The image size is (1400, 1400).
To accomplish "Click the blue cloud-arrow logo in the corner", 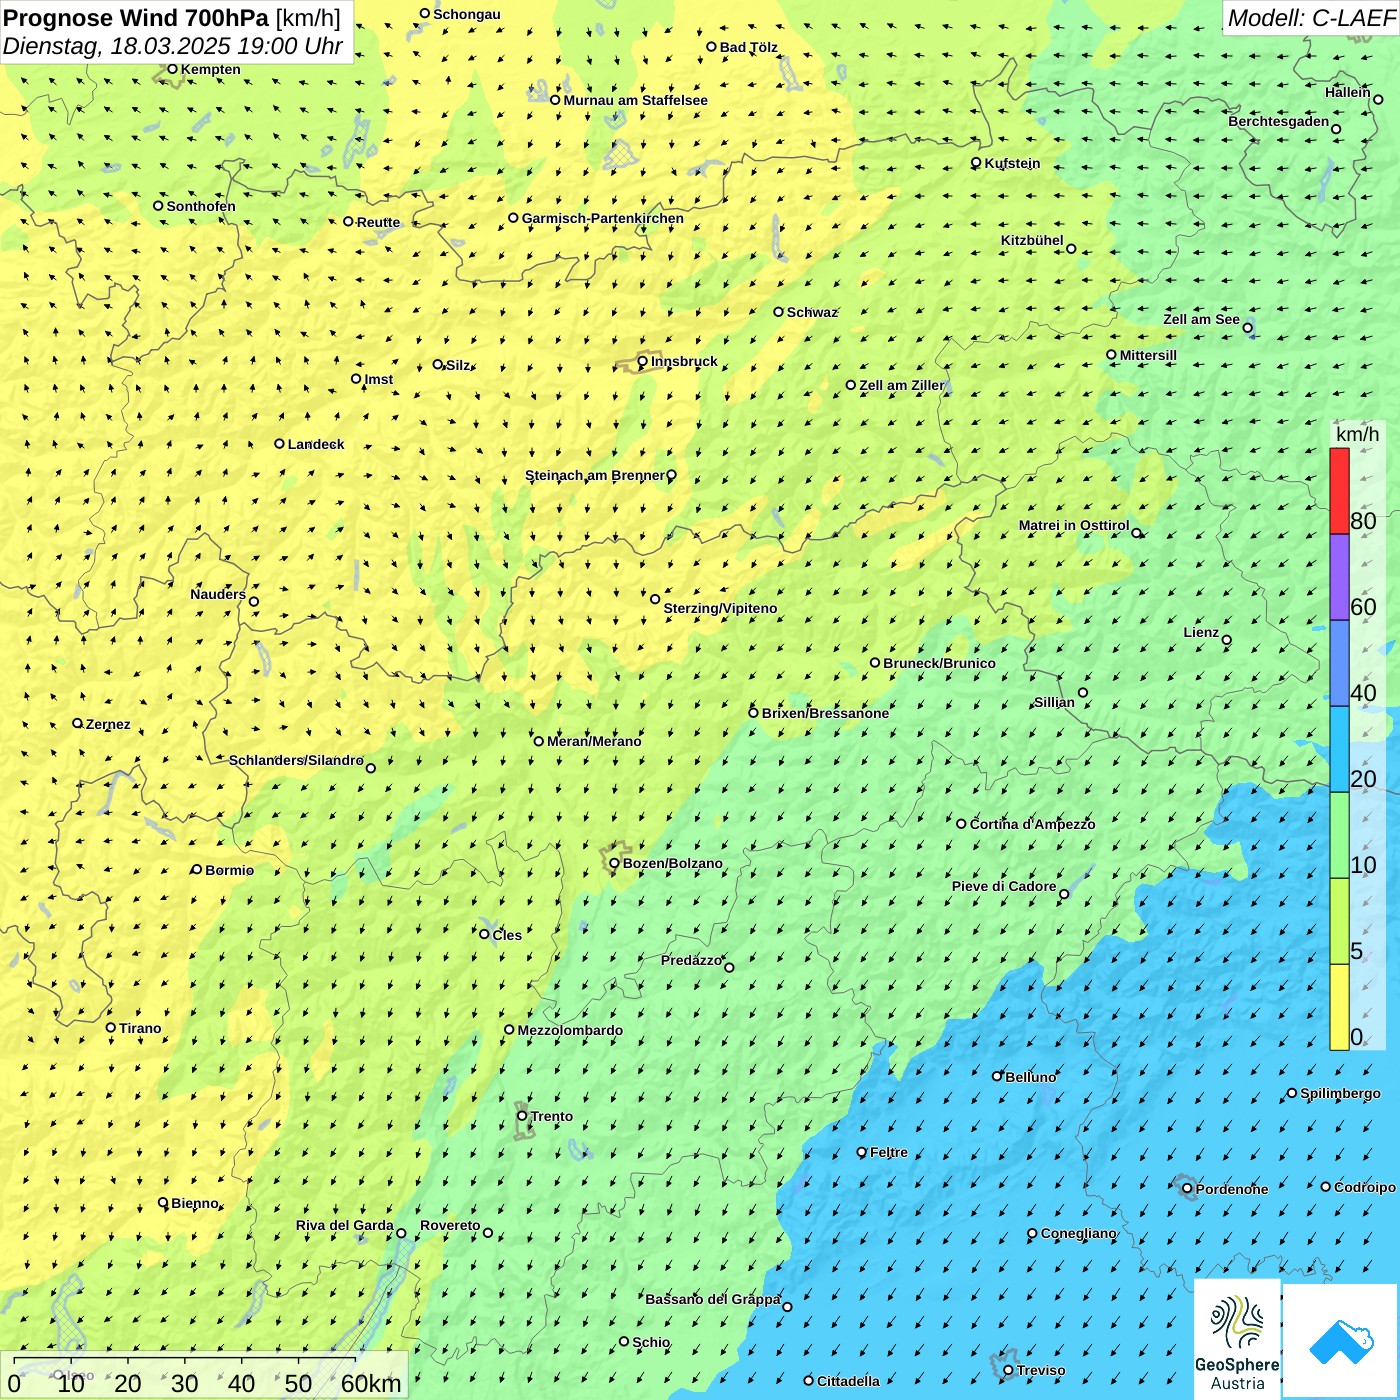I will tap(1340, 1341).
